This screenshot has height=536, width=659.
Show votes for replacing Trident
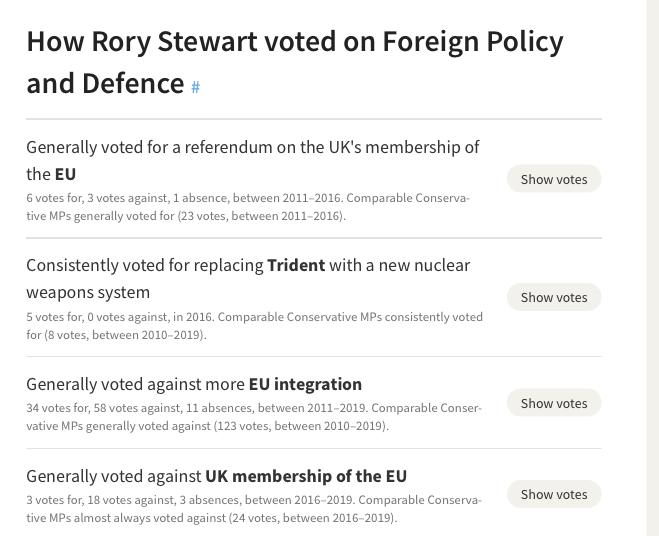click(554, 297)
